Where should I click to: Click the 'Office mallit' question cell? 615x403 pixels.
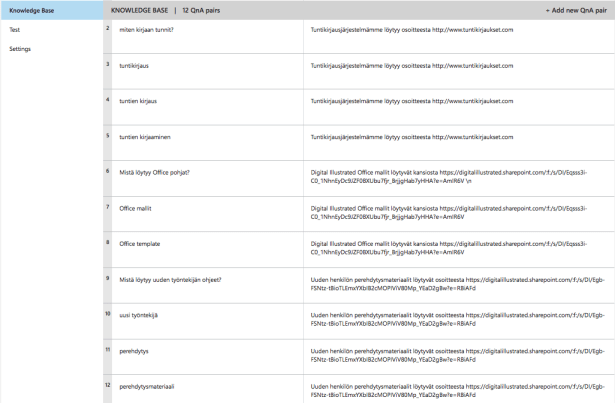pyautogui.click(x=140, y=208)
